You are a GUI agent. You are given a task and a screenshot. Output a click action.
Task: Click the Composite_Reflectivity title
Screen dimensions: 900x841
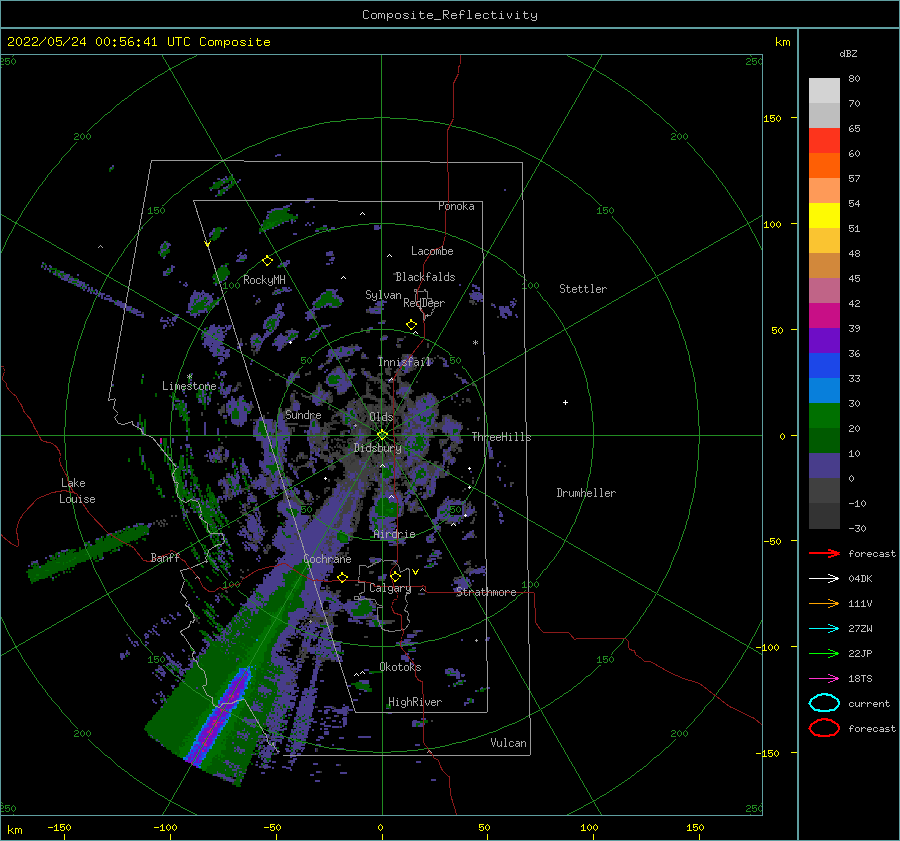click(x=449, y=15)
